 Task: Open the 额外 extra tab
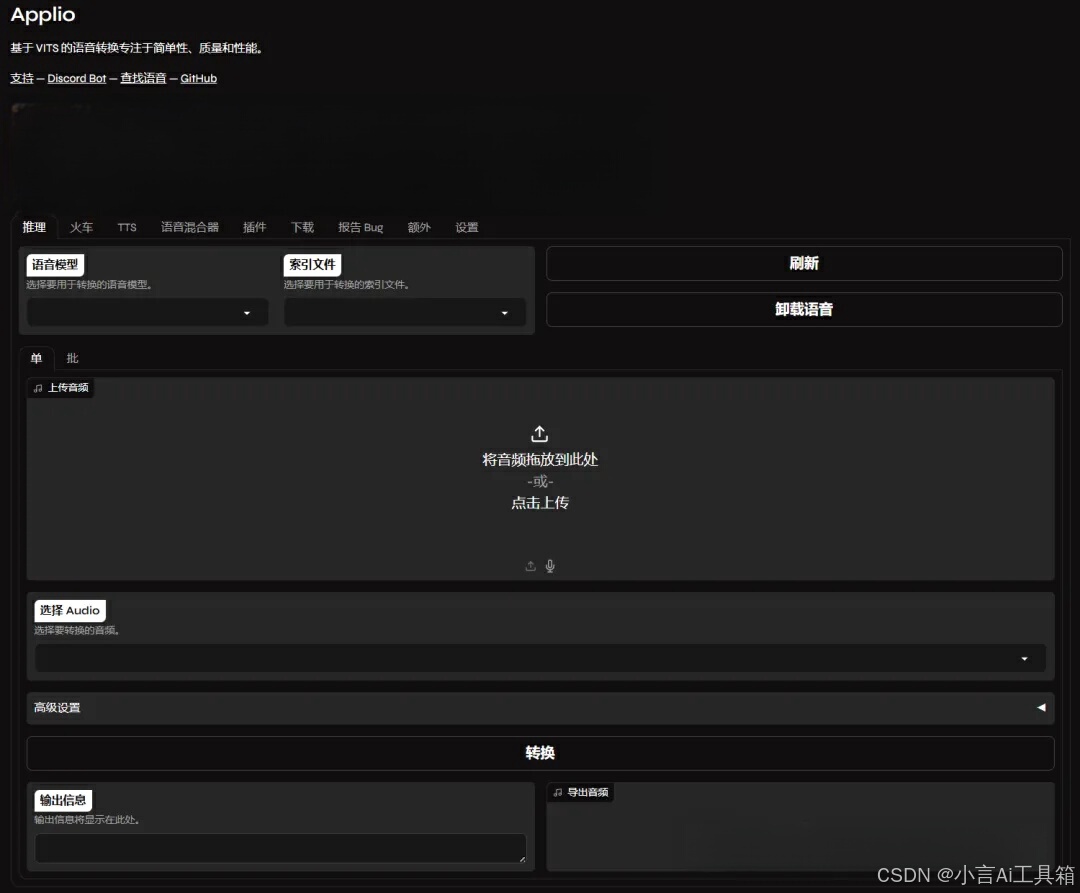419,227
